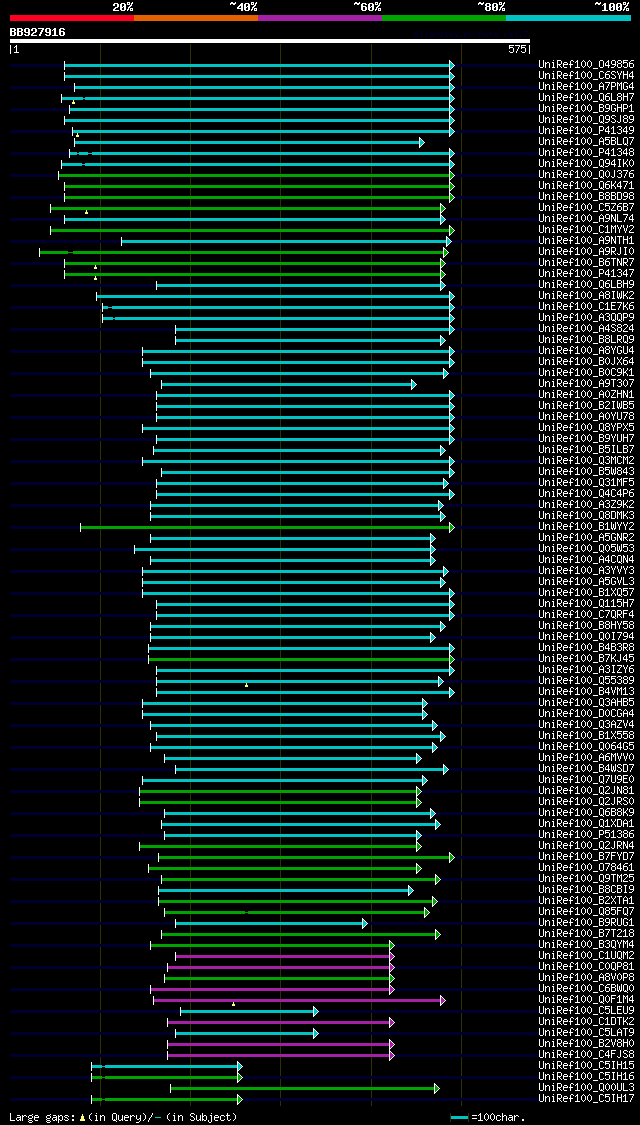
Task: Select the UniRef100_A9NTH1 label
Action: tap(586, 240)
